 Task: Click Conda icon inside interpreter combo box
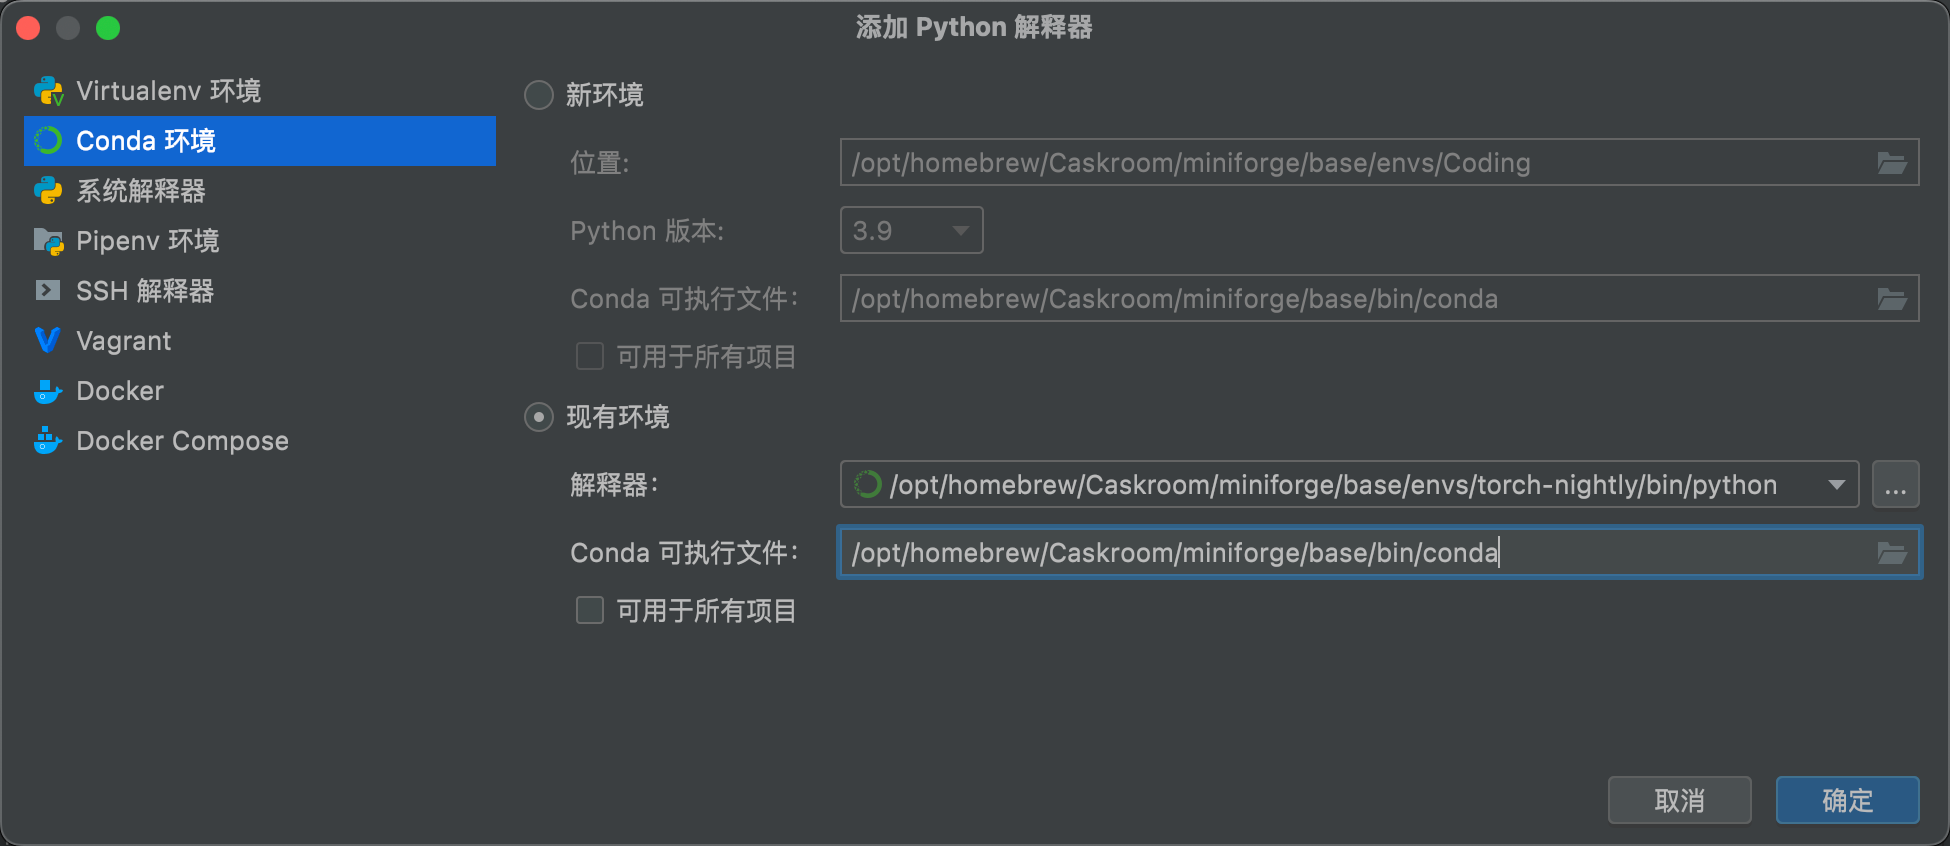(867, 485)
